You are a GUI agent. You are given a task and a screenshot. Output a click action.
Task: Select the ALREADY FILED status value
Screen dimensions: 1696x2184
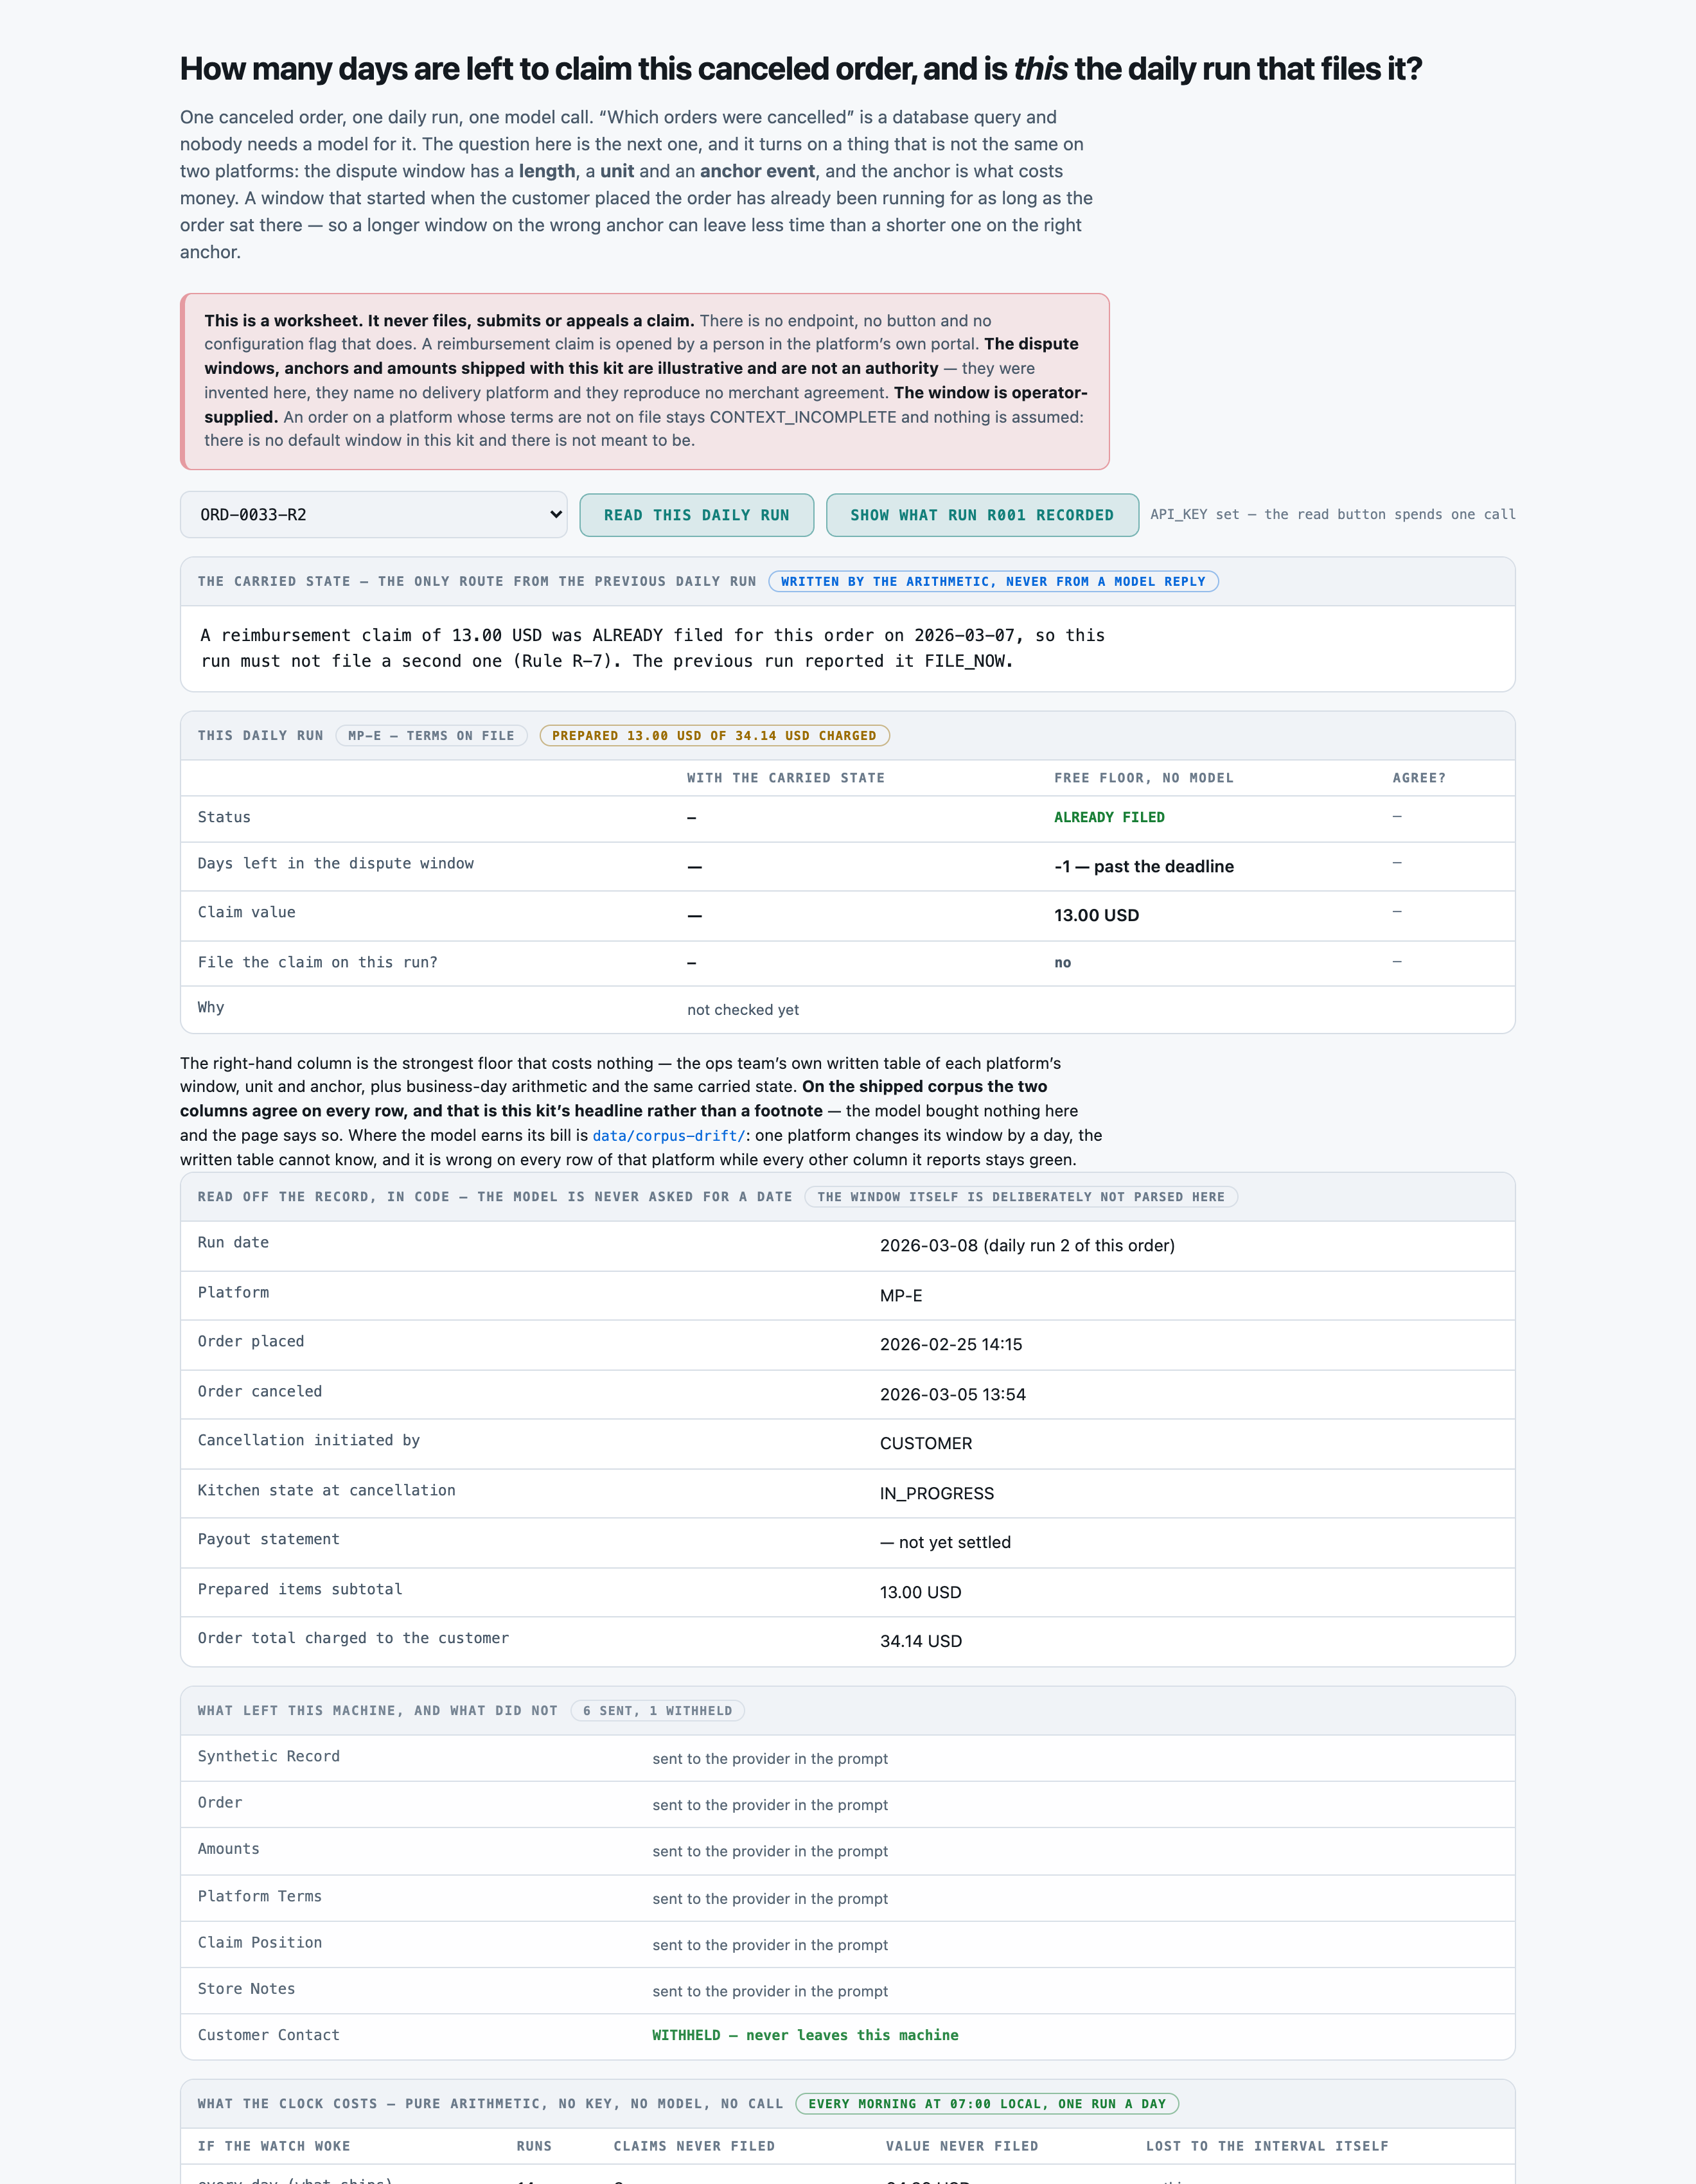coord(1109,817)
